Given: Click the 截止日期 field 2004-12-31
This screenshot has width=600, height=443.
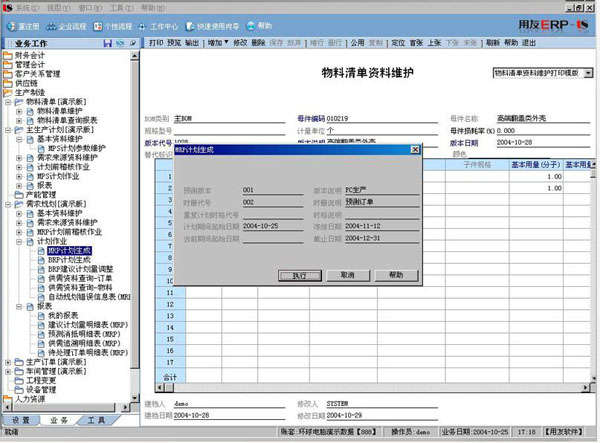Looking at the screenshot, I should (382, 238).
